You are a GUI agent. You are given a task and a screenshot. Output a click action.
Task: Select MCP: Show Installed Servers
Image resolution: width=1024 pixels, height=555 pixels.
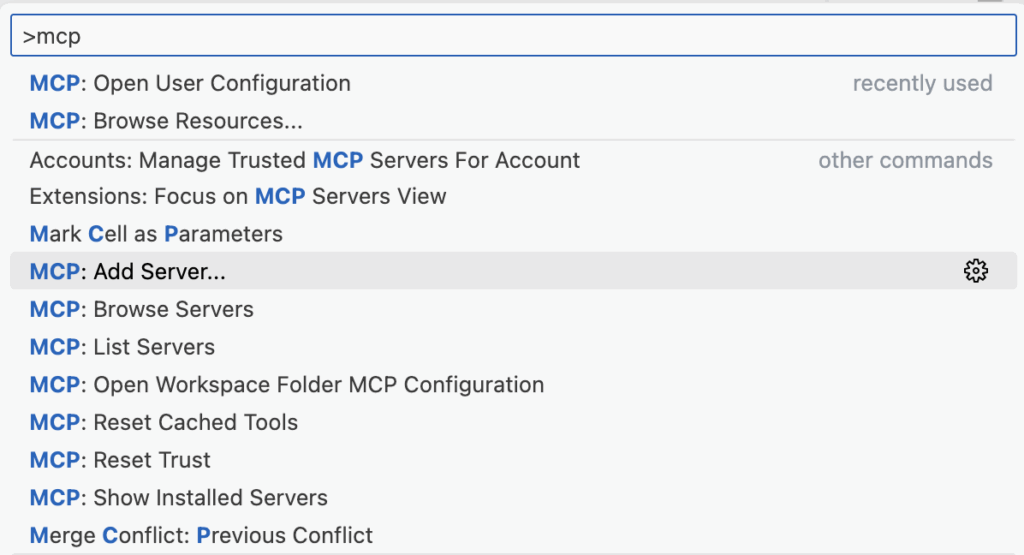click(x=179, y=498)
